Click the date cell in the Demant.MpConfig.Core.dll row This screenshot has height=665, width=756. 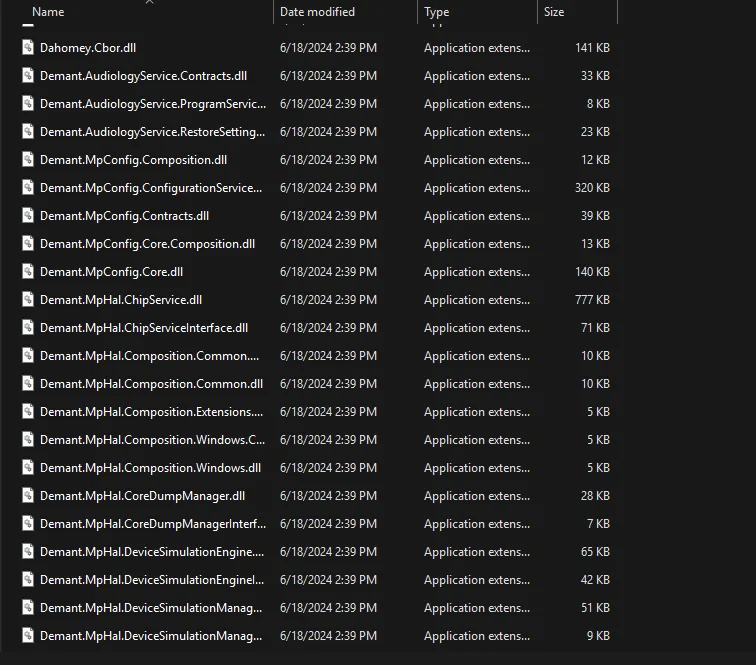click(x=328, y=271)
